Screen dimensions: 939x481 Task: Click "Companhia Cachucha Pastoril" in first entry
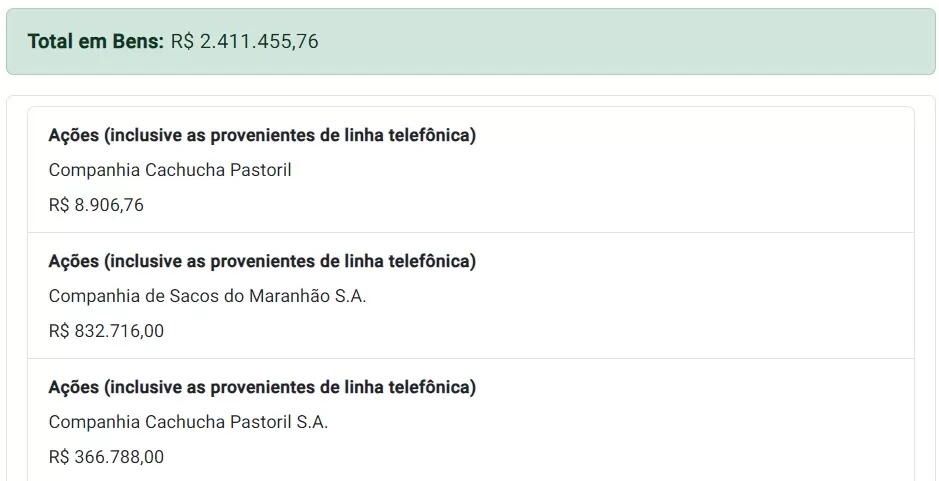(170, 170)
